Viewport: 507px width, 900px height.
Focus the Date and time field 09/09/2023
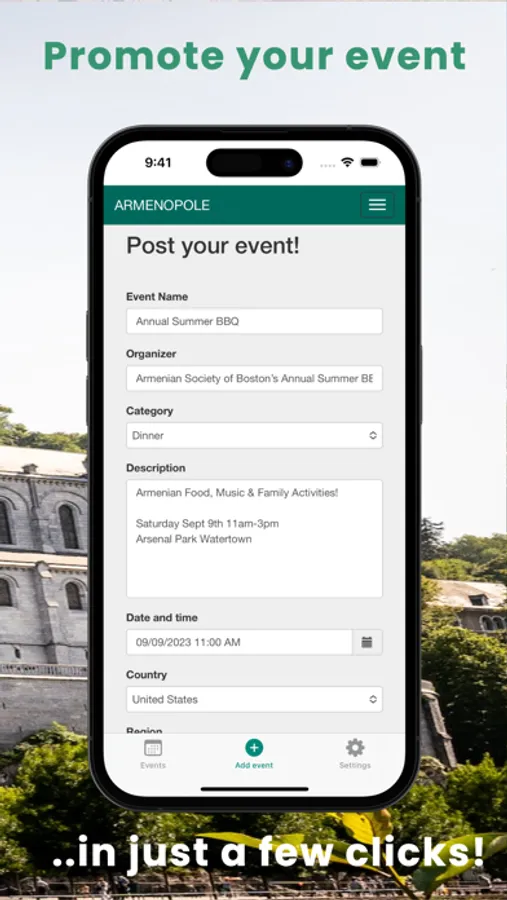pyautogui.click(x=239, y=642)
